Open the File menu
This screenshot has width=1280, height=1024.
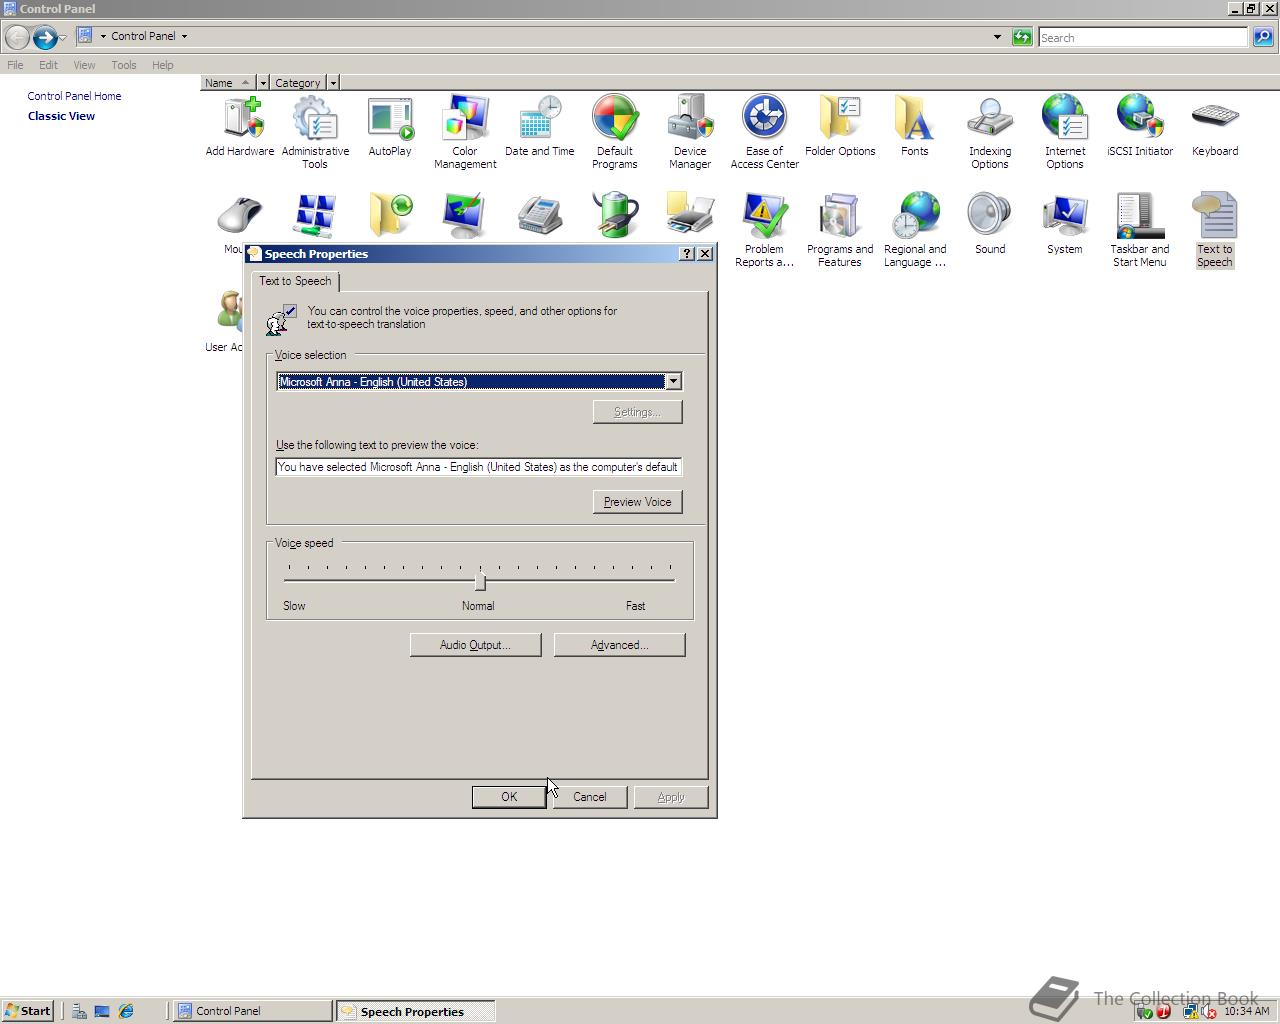[15, 65]
